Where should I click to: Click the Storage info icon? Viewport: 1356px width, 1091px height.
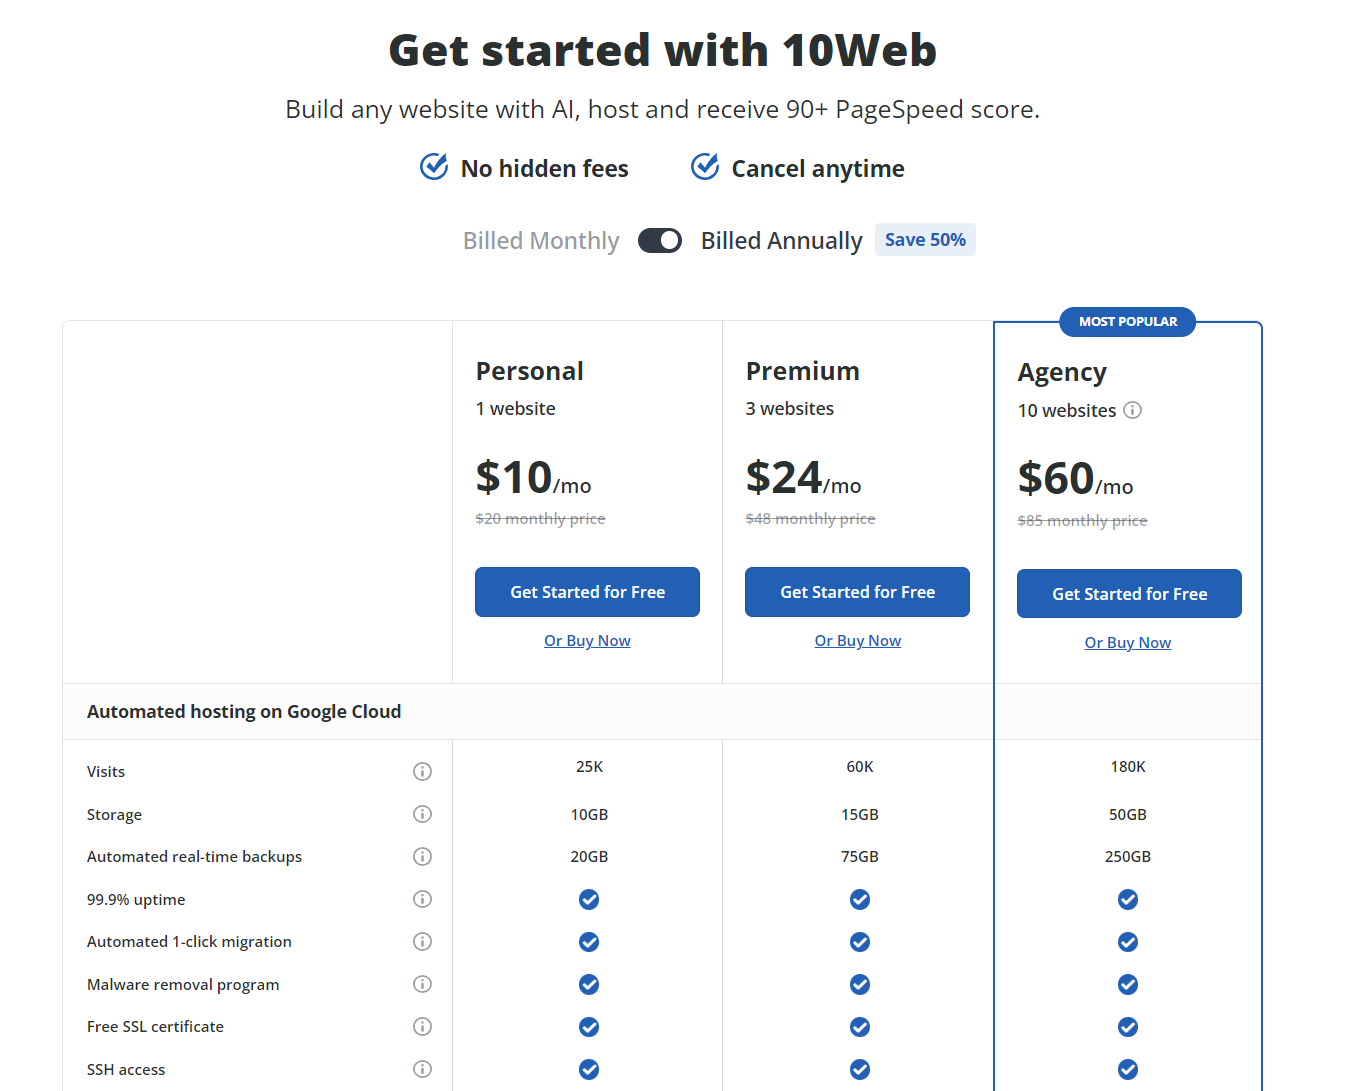422,814
